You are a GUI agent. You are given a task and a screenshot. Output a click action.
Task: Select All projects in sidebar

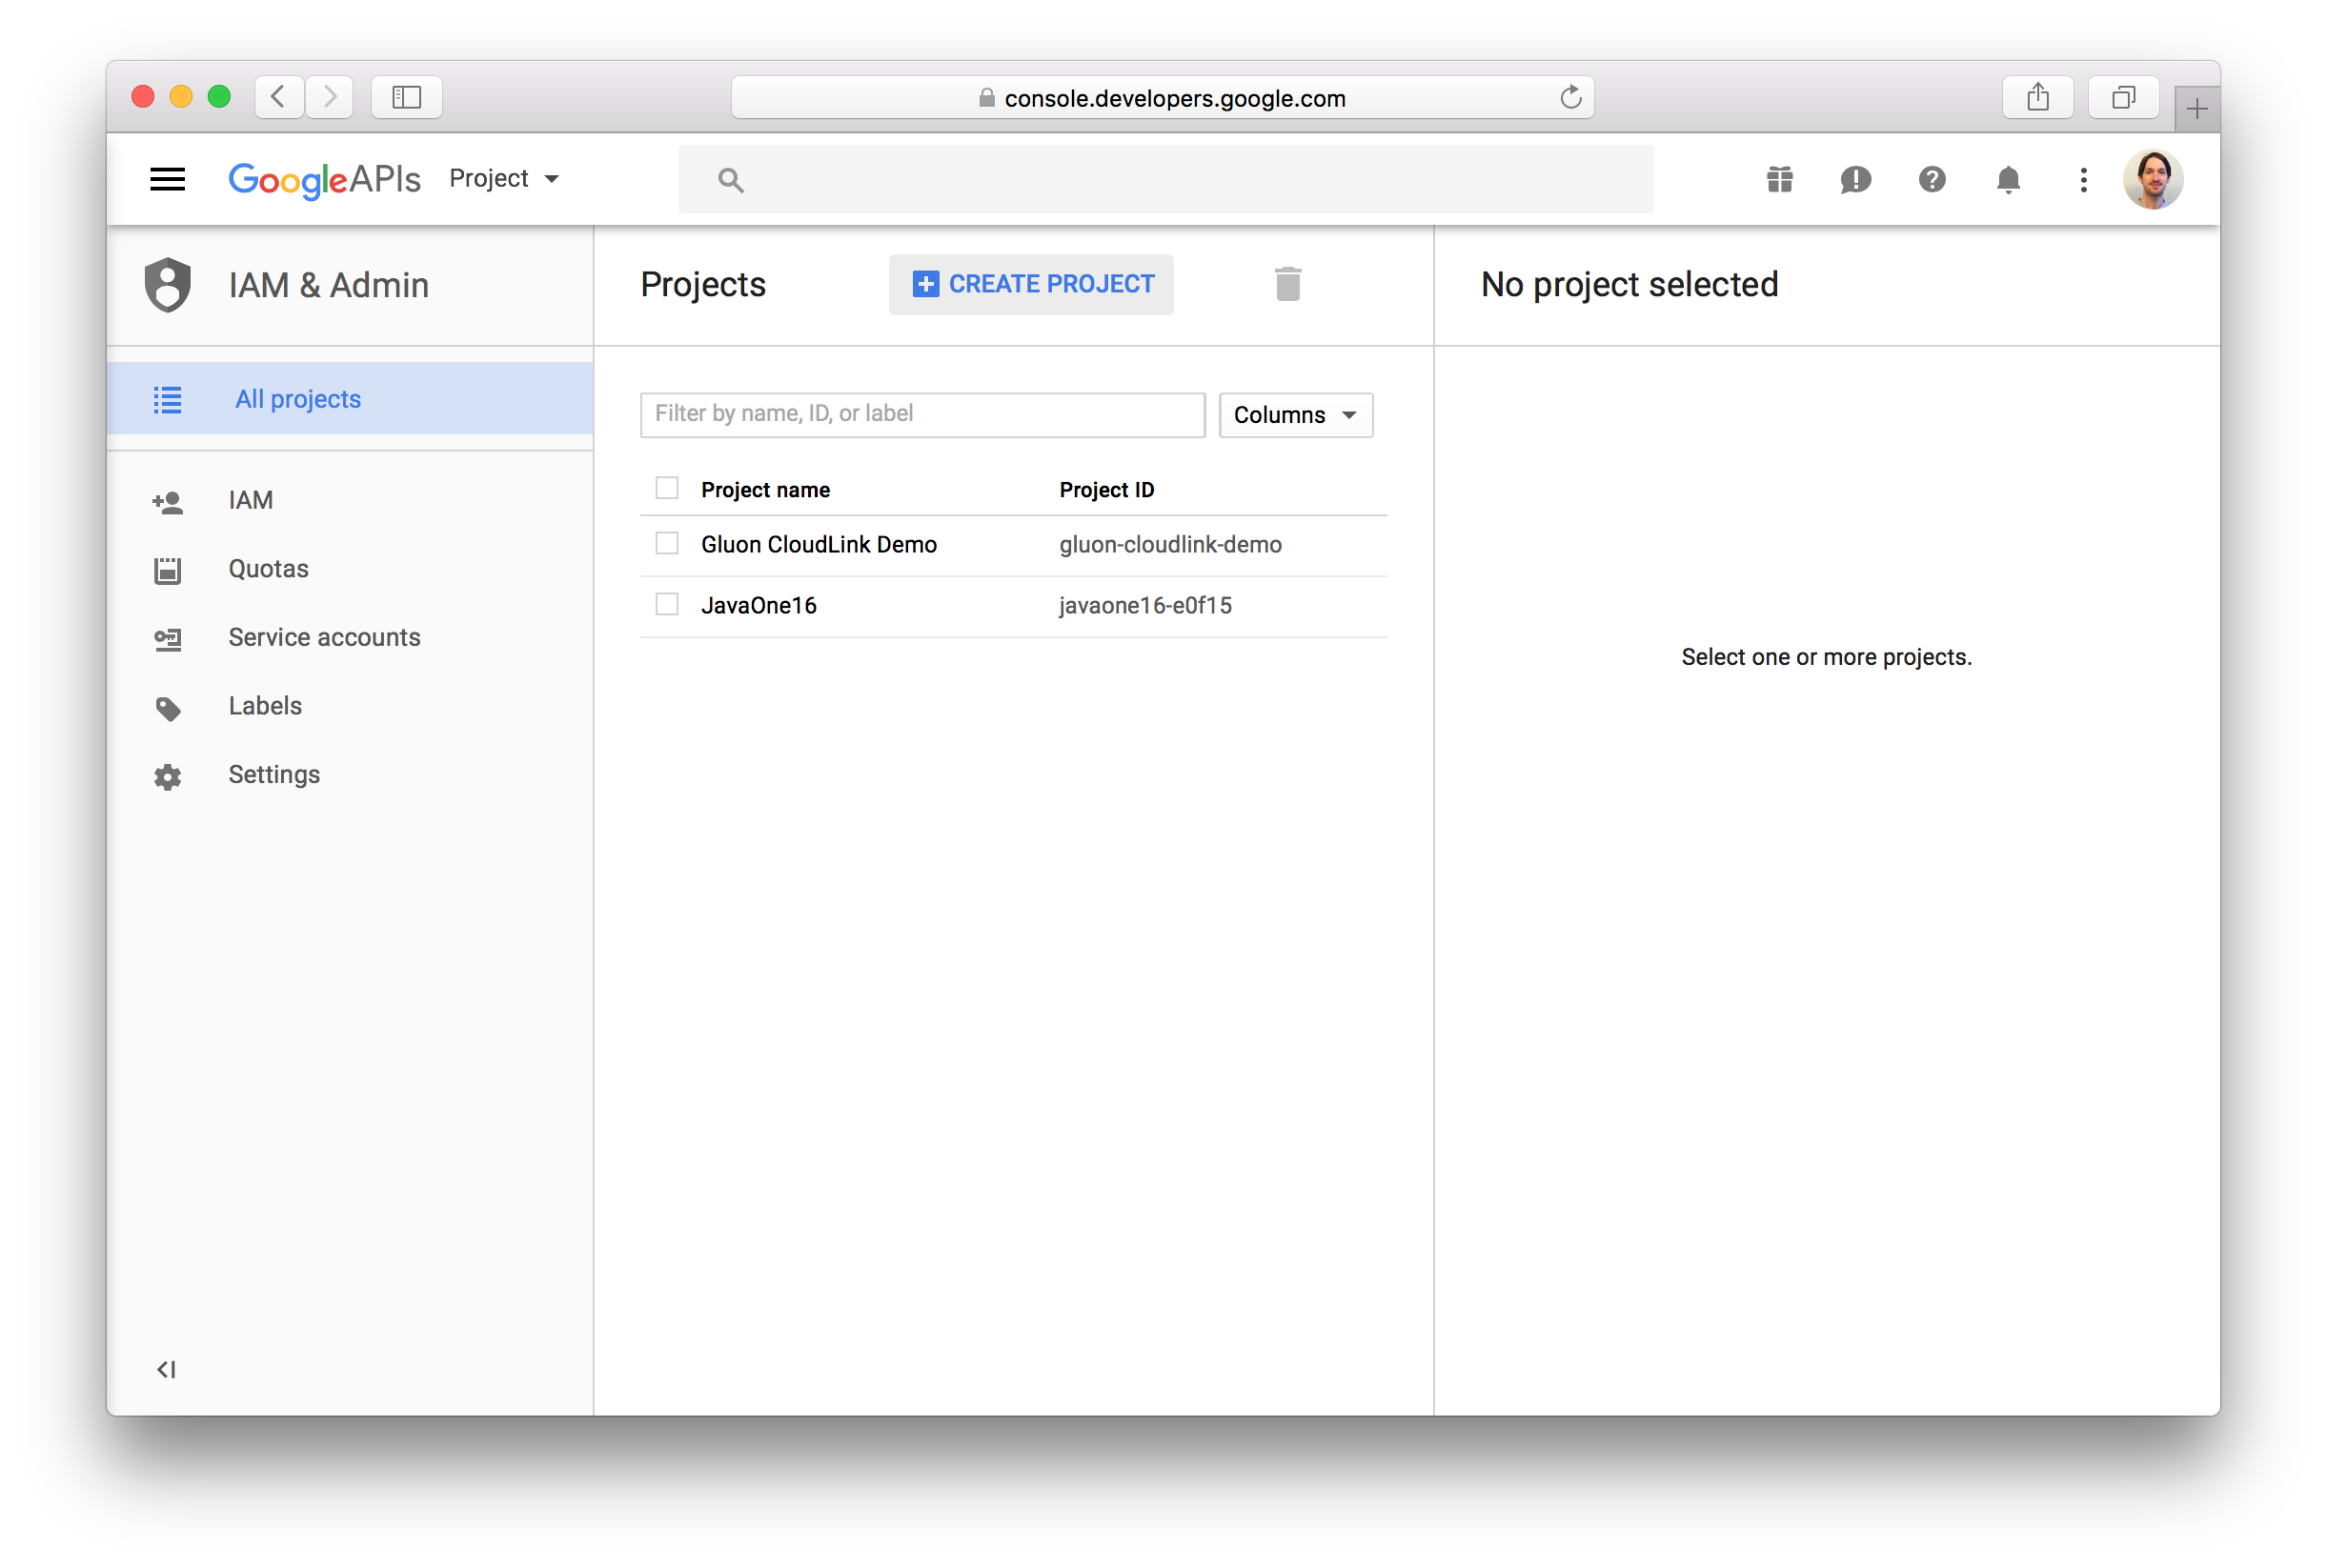click(350, 398)
